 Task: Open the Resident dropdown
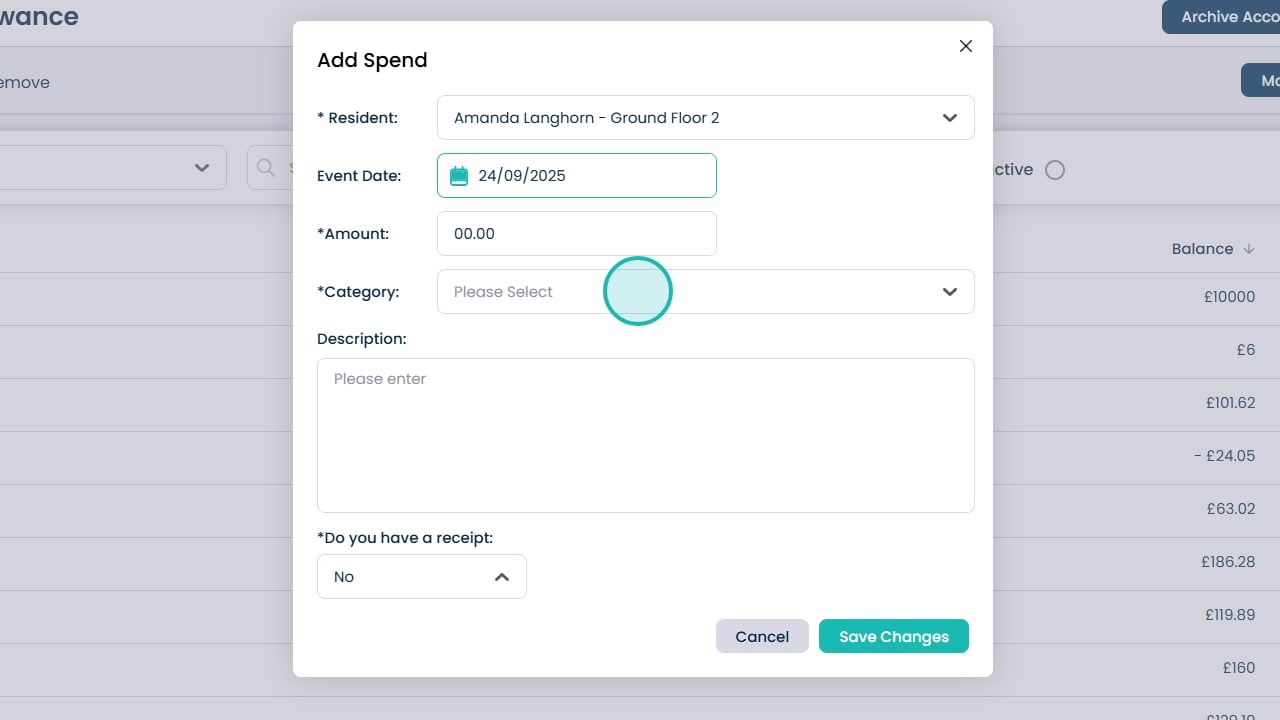click(705, 118)
